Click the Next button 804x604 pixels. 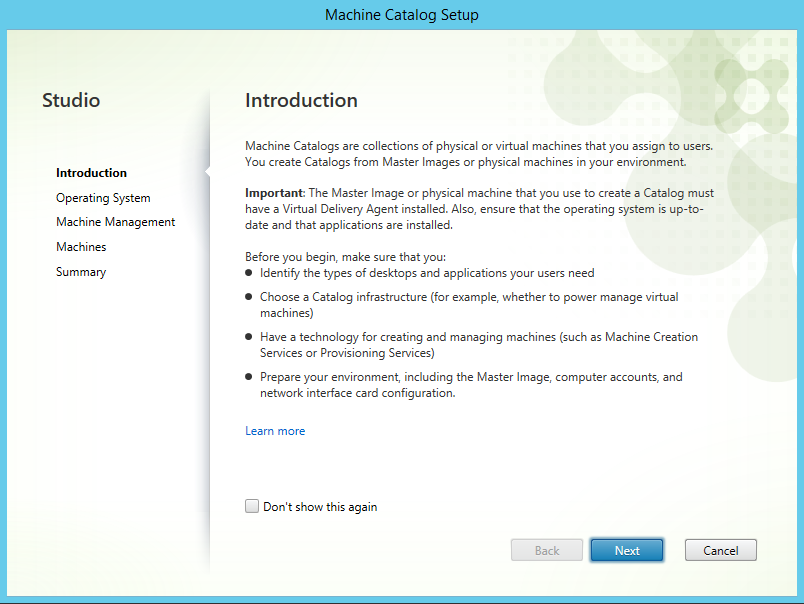tap(627, 550)
